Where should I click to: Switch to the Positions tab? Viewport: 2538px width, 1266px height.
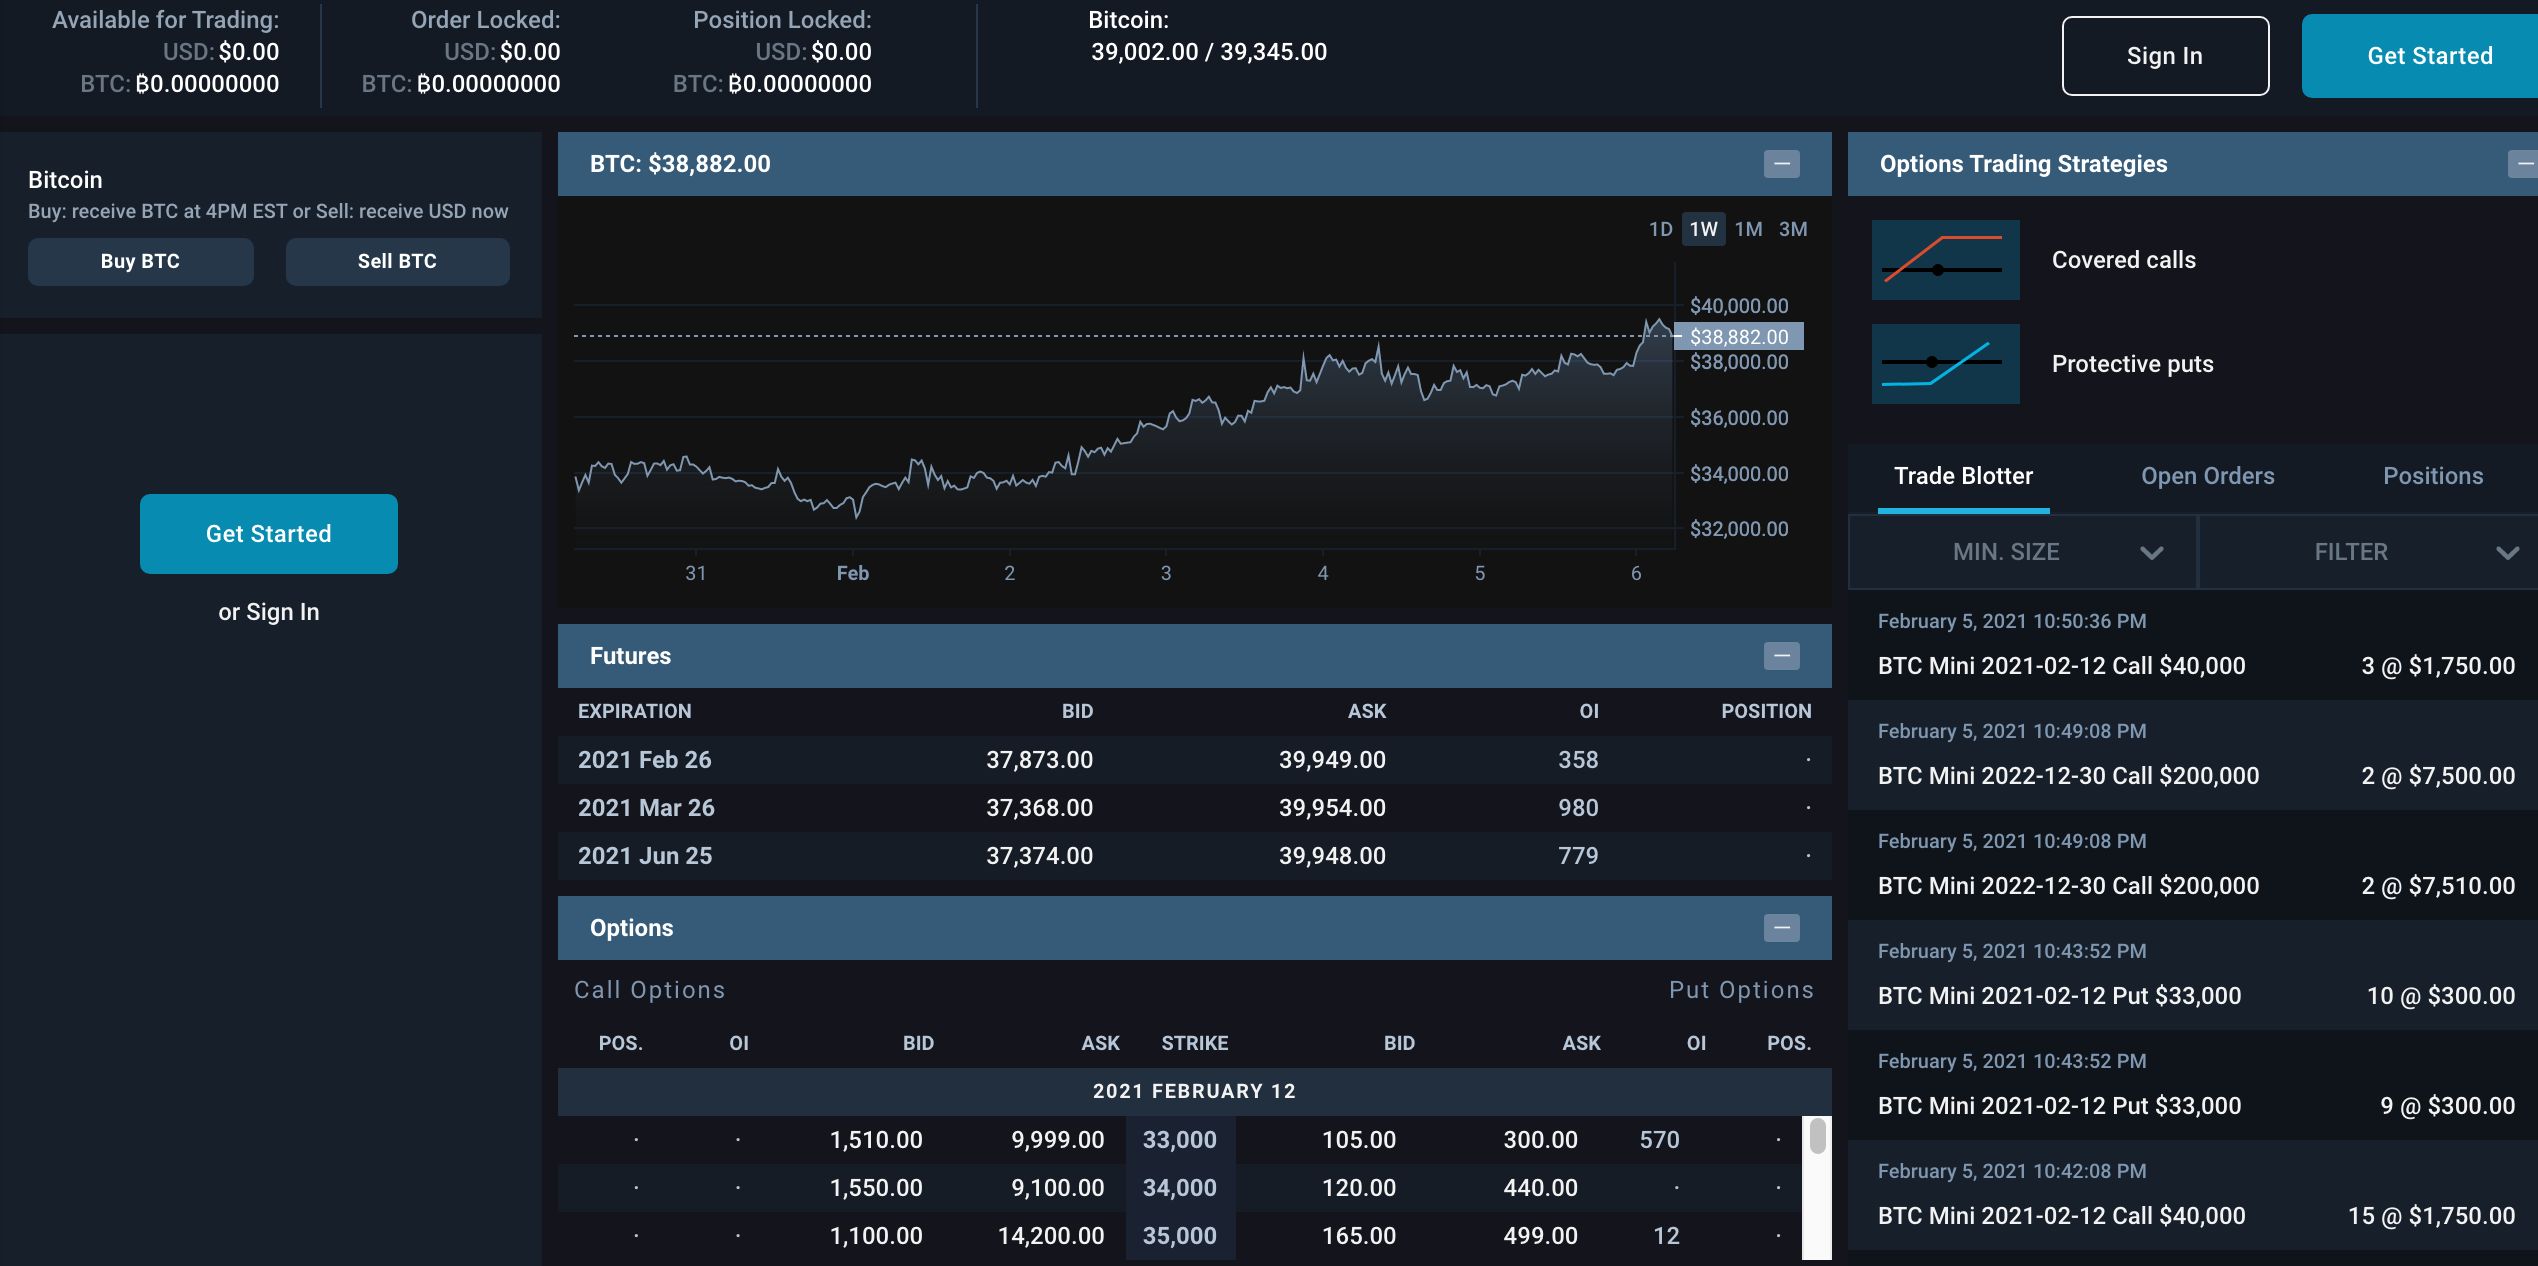tap(2432, 476)
